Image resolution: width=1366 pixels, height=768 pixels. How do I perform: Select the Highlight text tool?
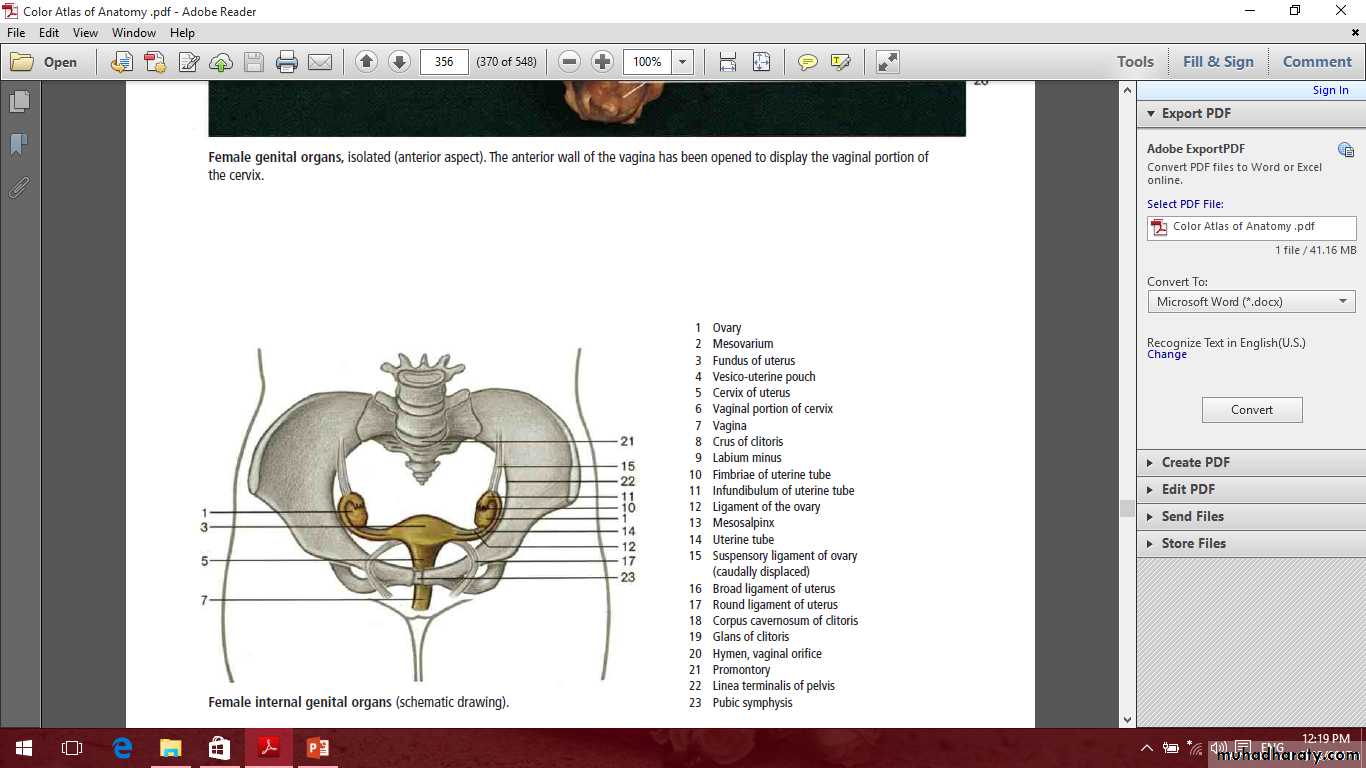pos(840,62)
